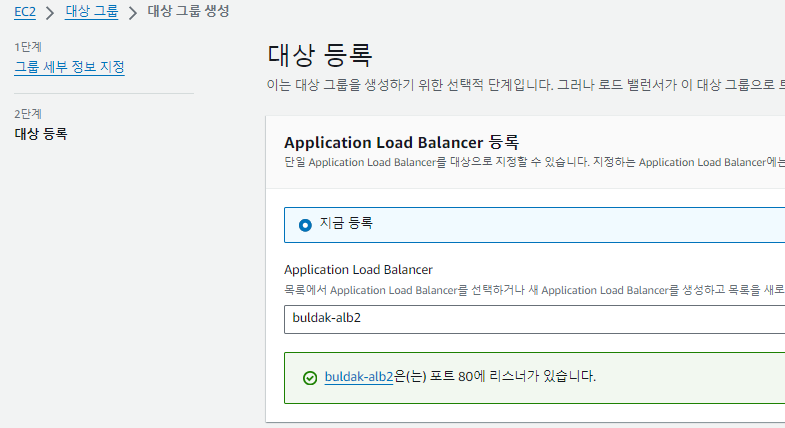Click the green success check icon
785x428 pixels.
pyautogui.click(x=310, y=378)
